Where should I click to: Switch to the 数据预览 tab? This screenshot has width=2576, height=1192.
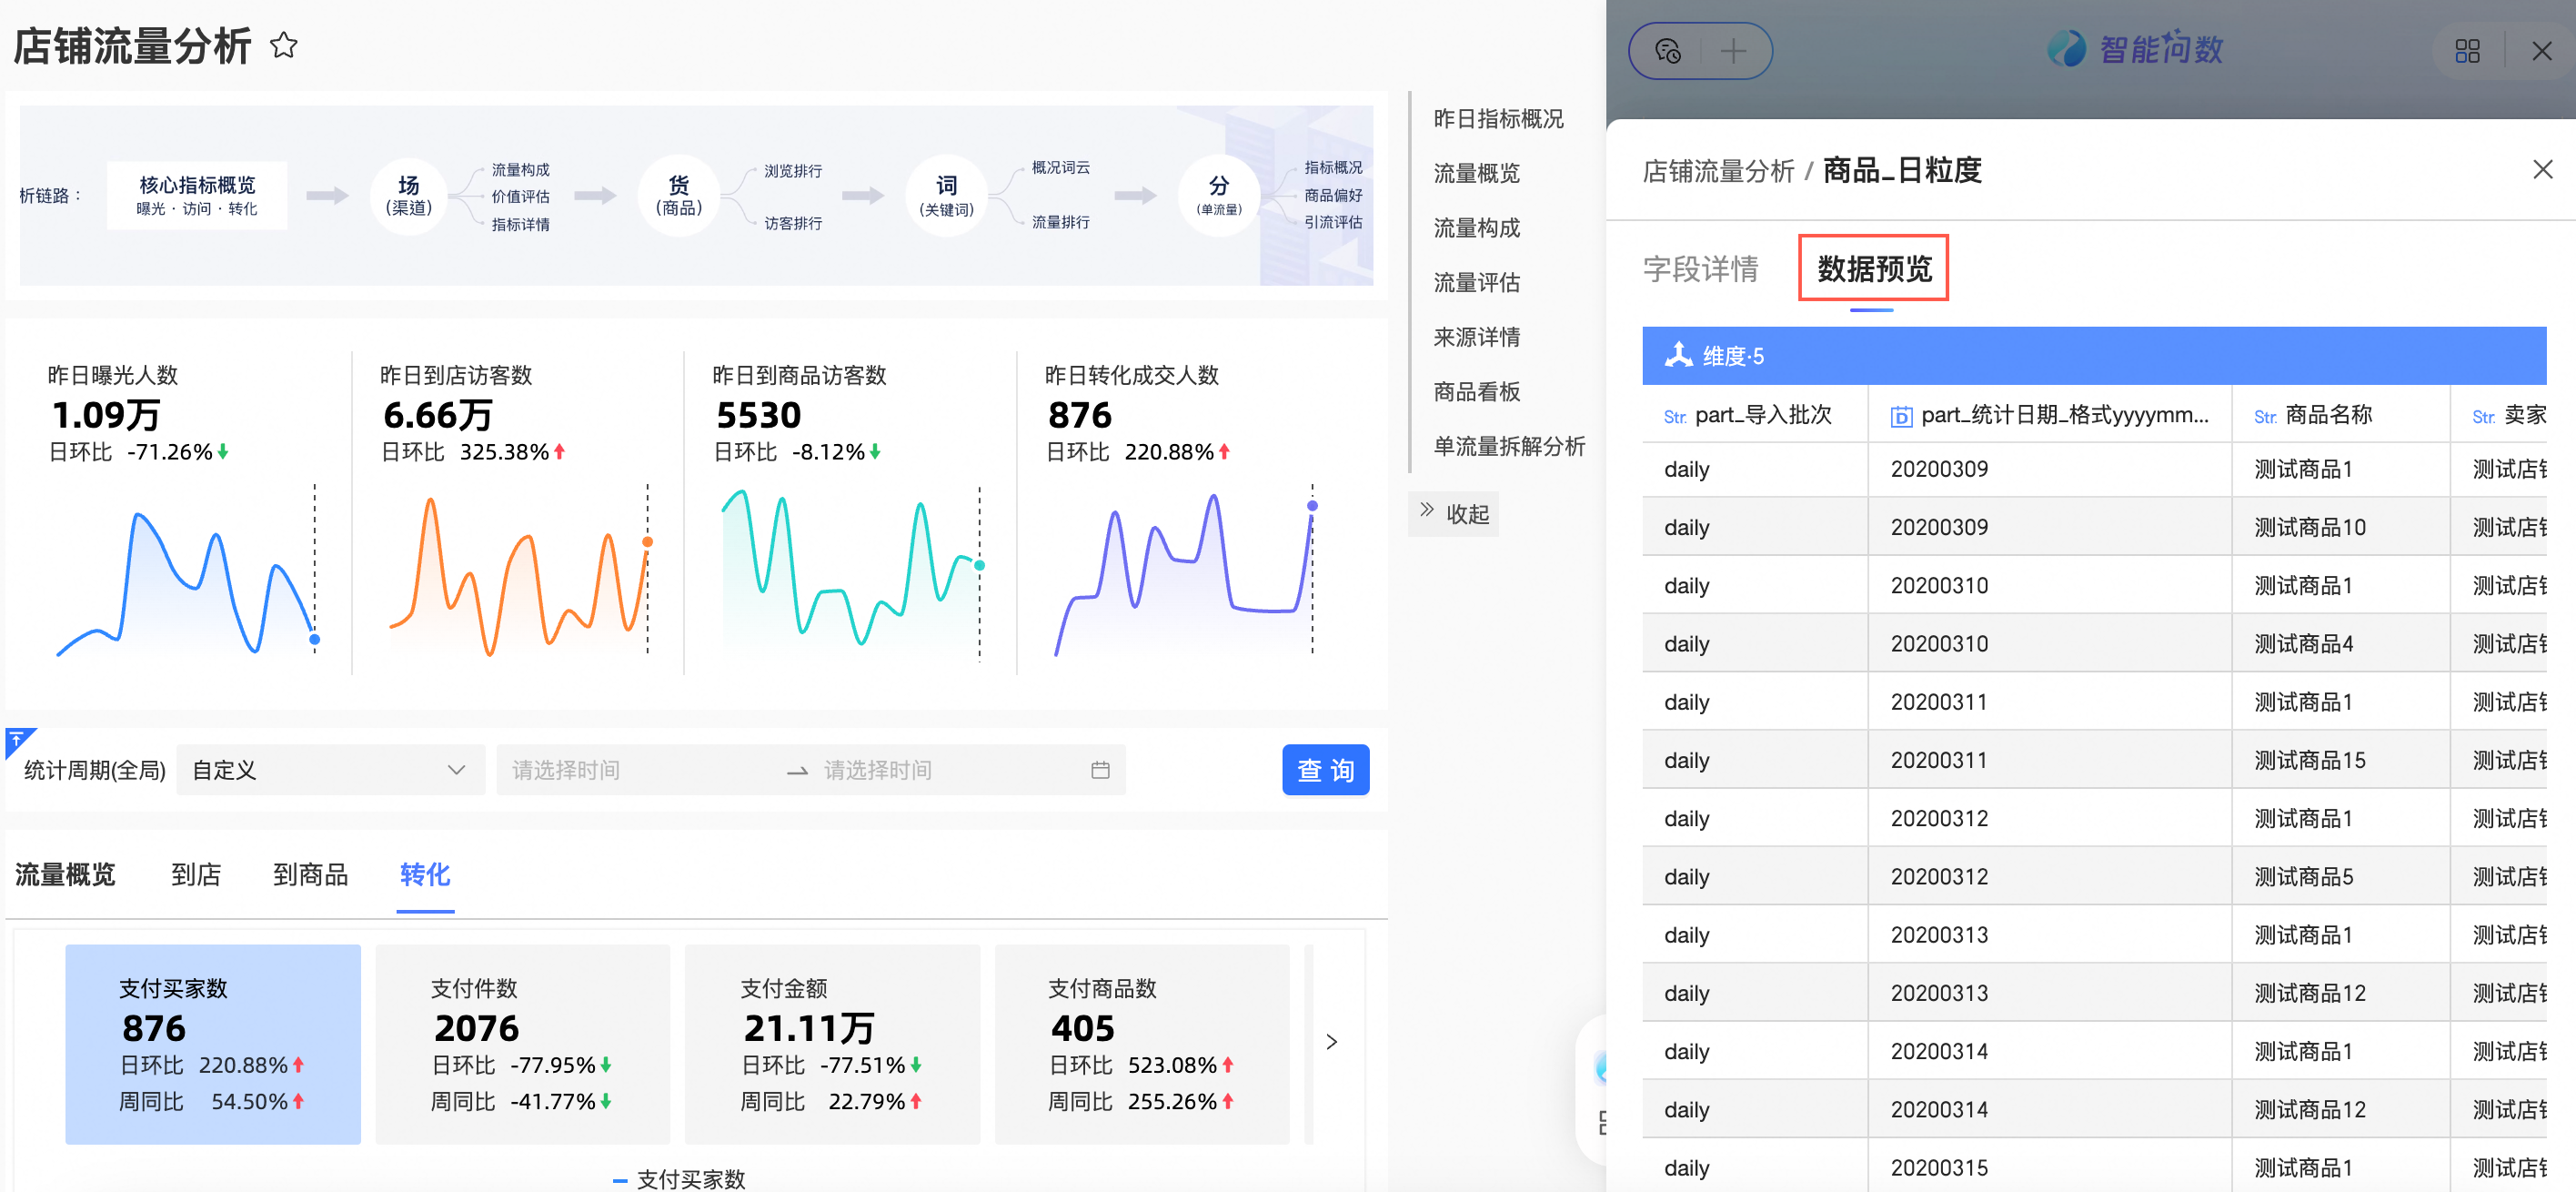[x=1874, y=269]
